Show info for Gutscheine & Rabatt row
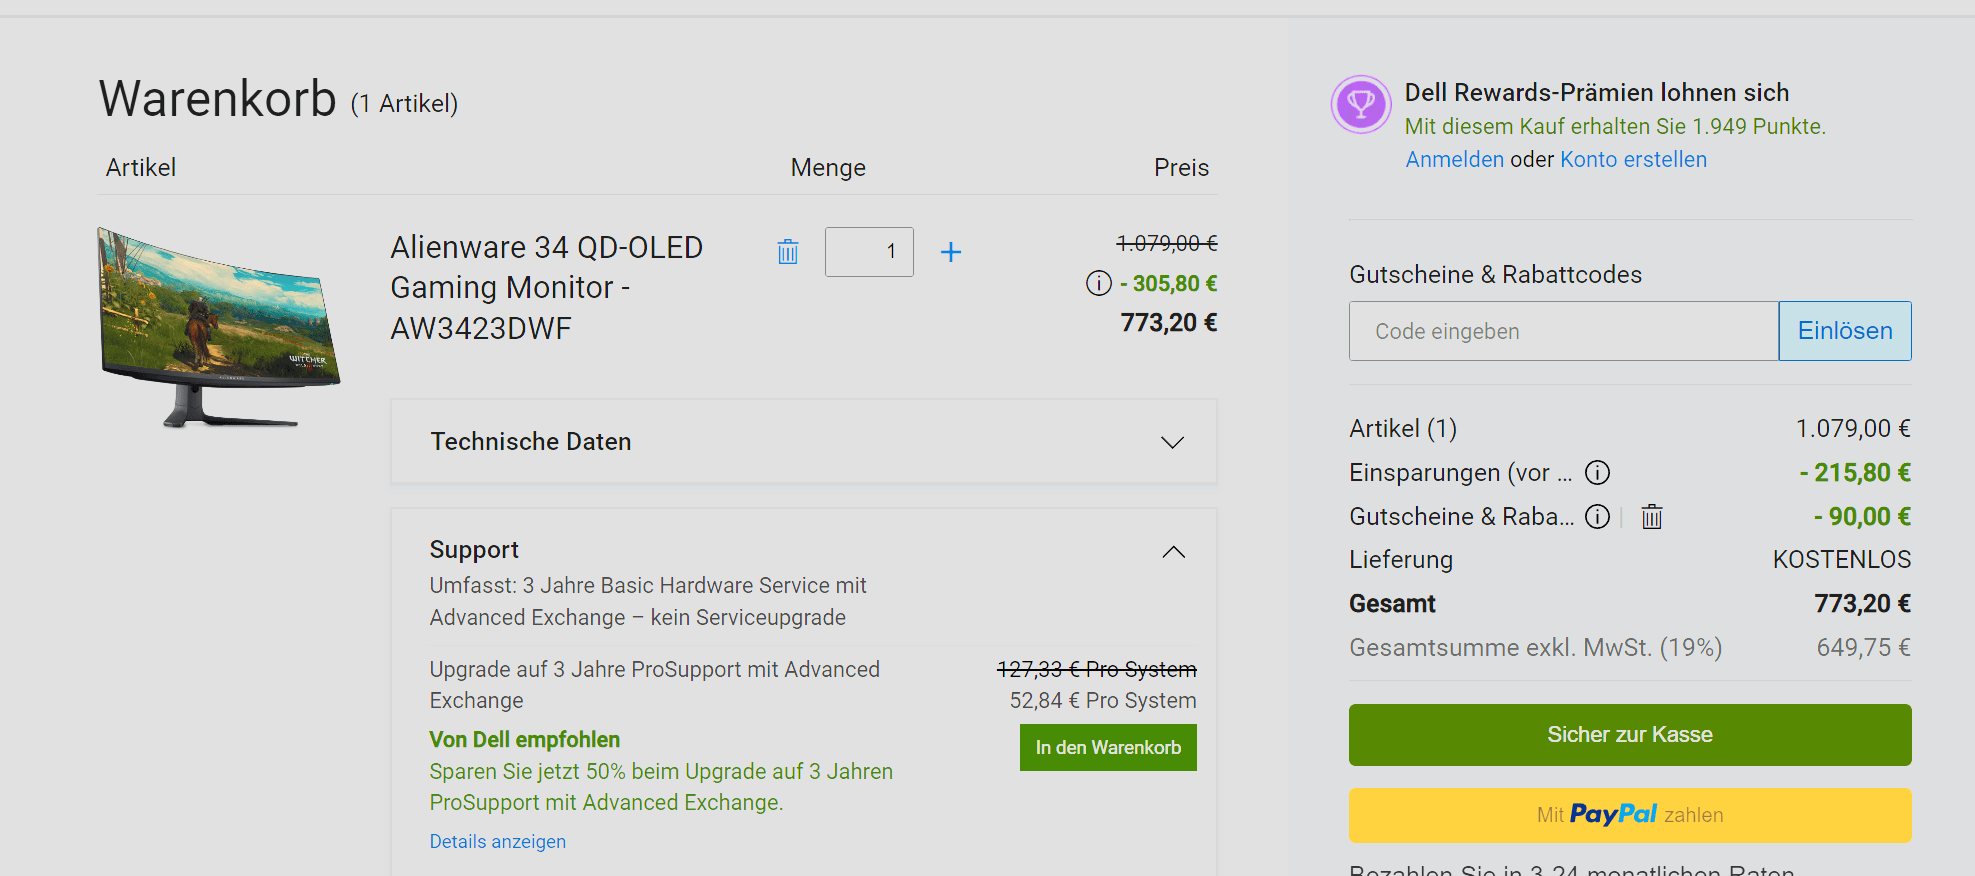This screenshot has width=1975, height=876. coord(1597,516)
